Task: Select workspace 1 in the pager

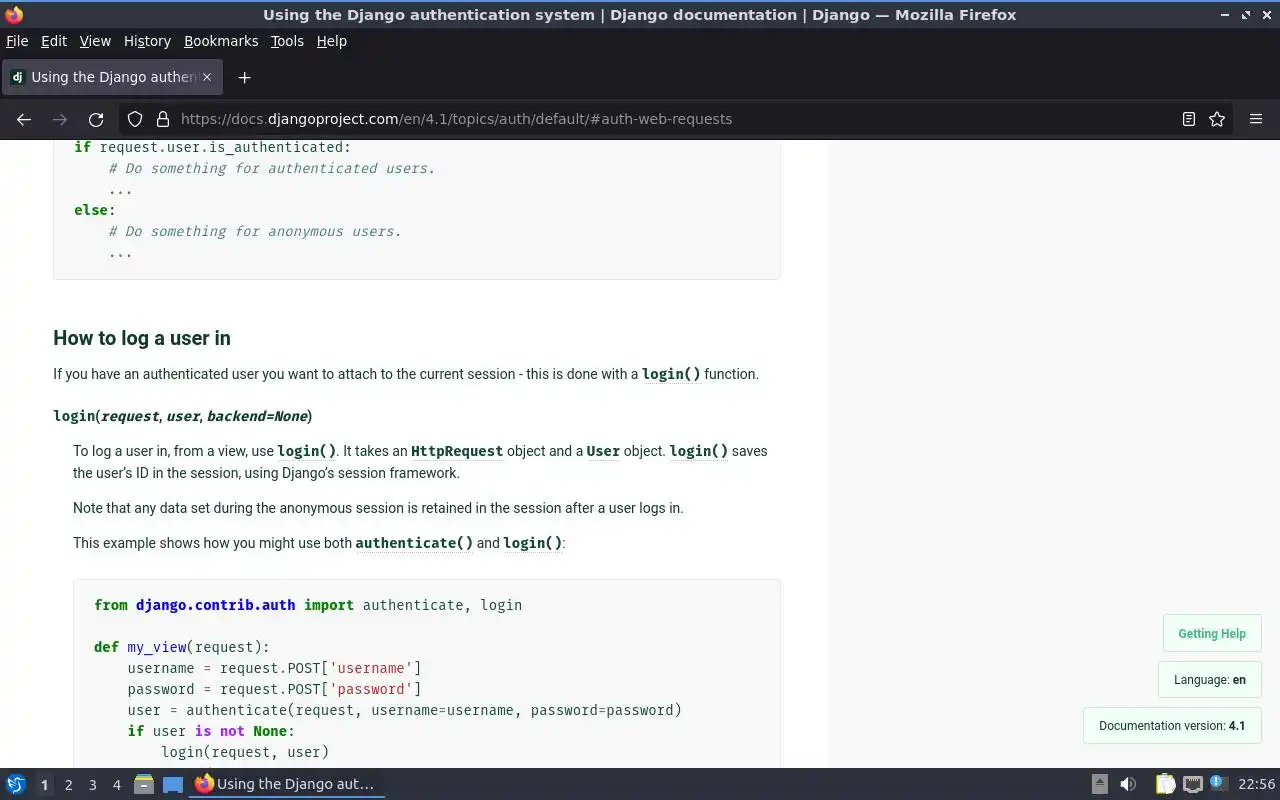Action: pos(44,785)
